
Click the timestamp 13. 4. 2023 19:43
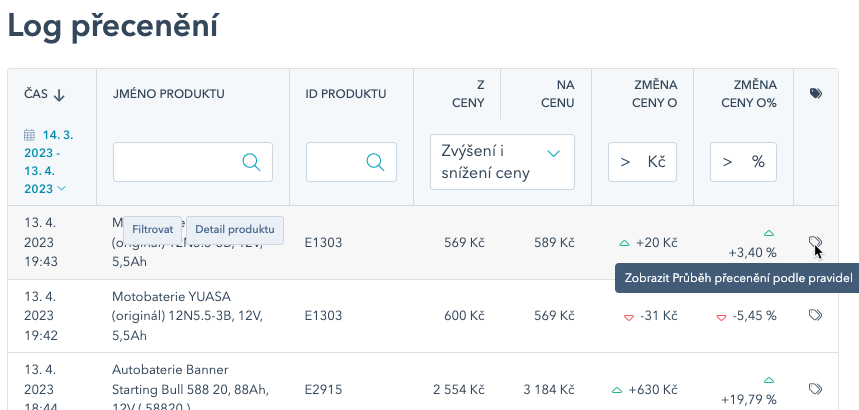(x=41, y=242)
